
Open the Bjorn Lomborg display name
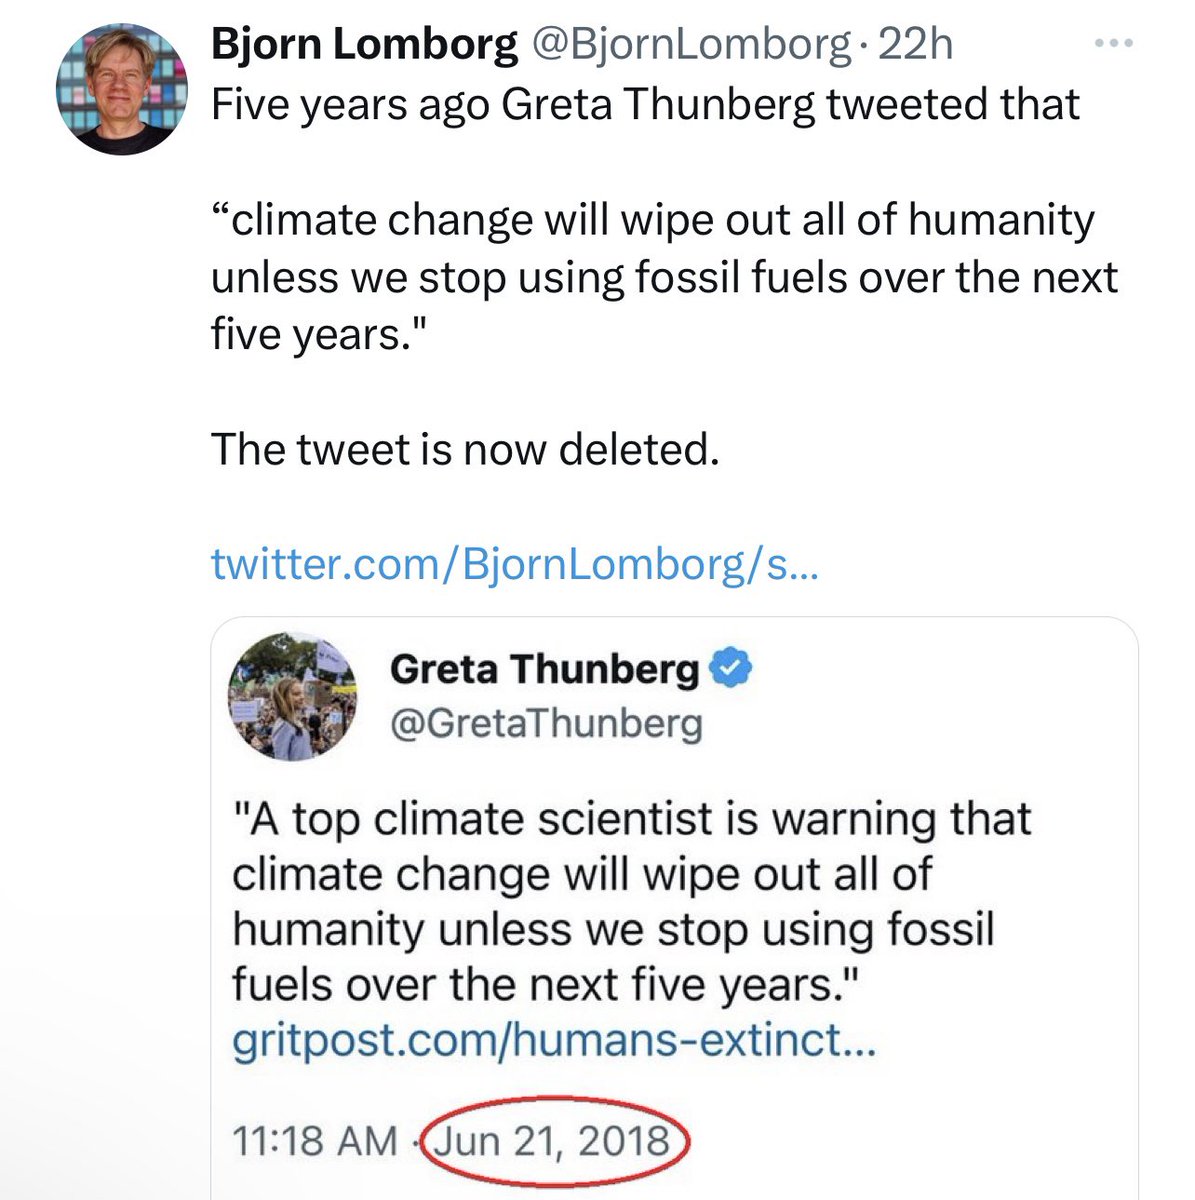(364, 46)
